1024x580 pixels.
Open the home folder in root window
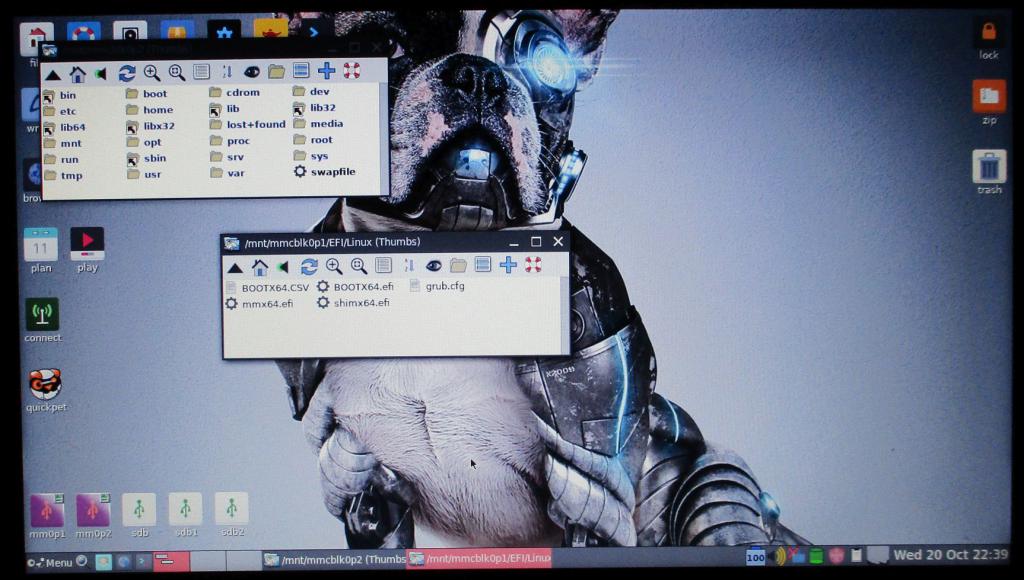click(150, 110)
